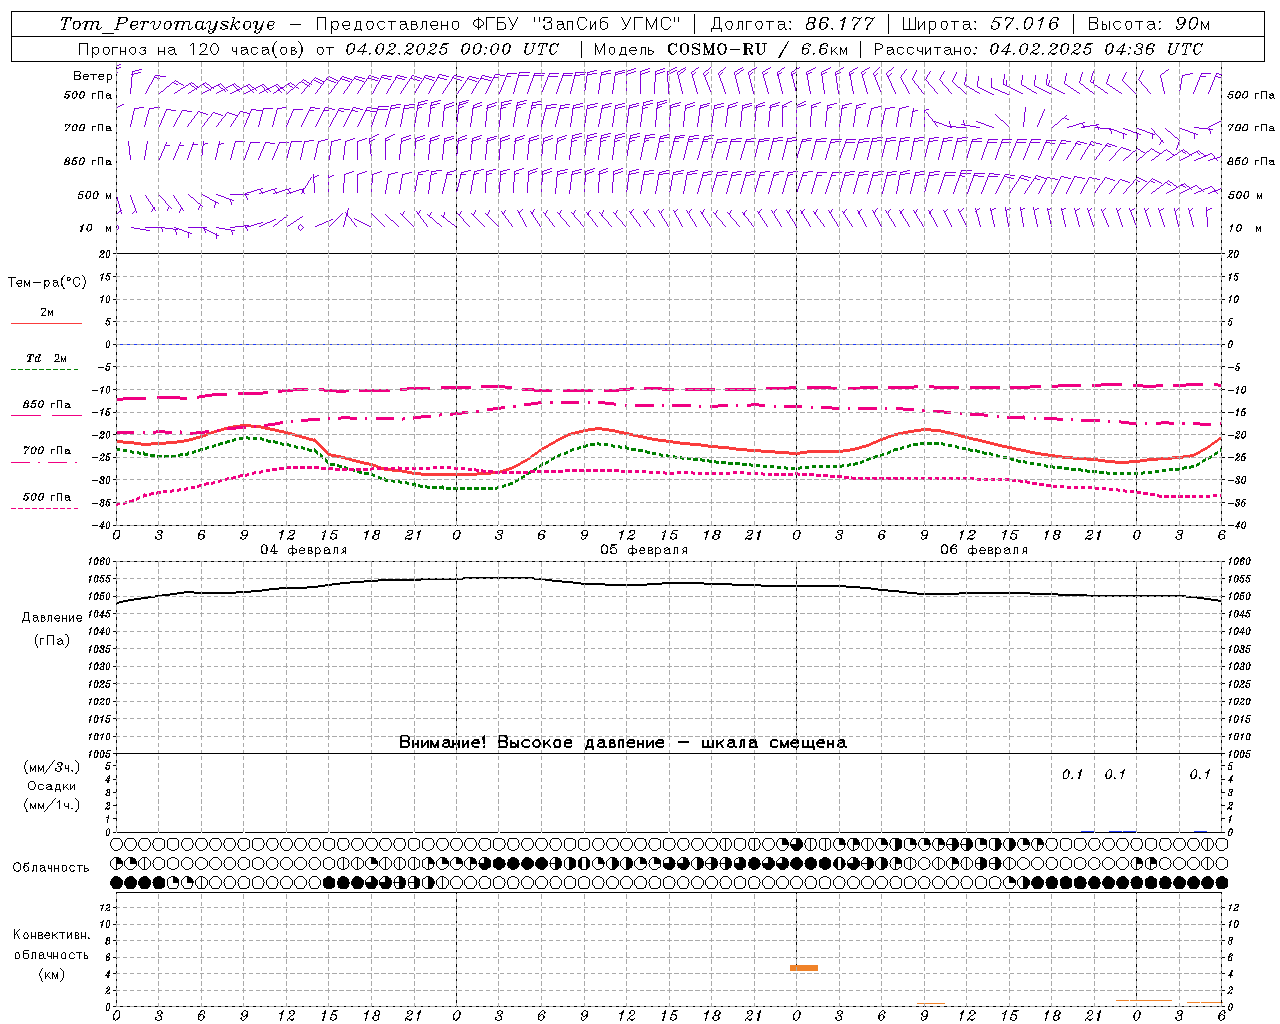
Task: Click the Td 2м dew point legend entry
Action: (46, 361)
